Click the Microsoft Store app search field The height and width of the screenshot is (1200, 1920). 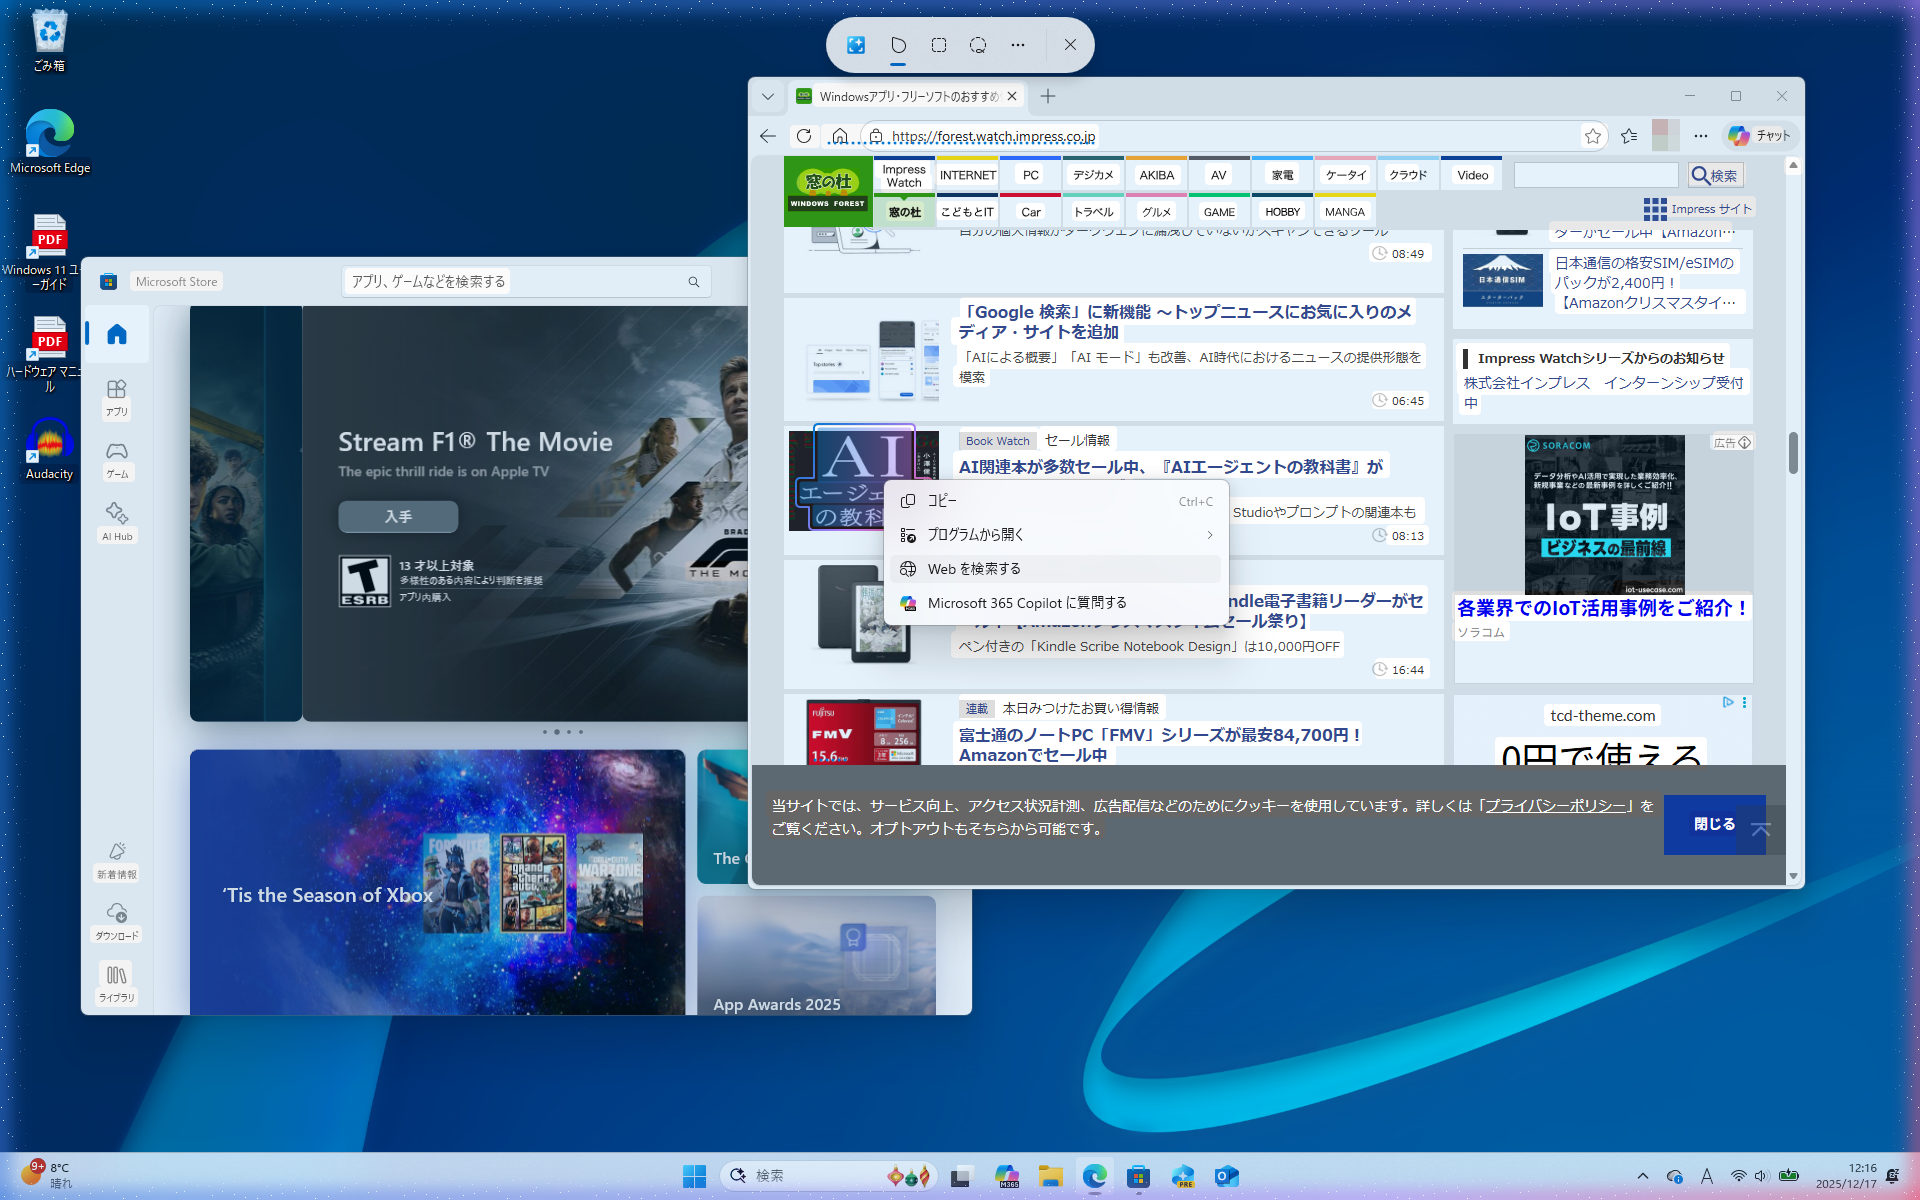coord(525,281)
